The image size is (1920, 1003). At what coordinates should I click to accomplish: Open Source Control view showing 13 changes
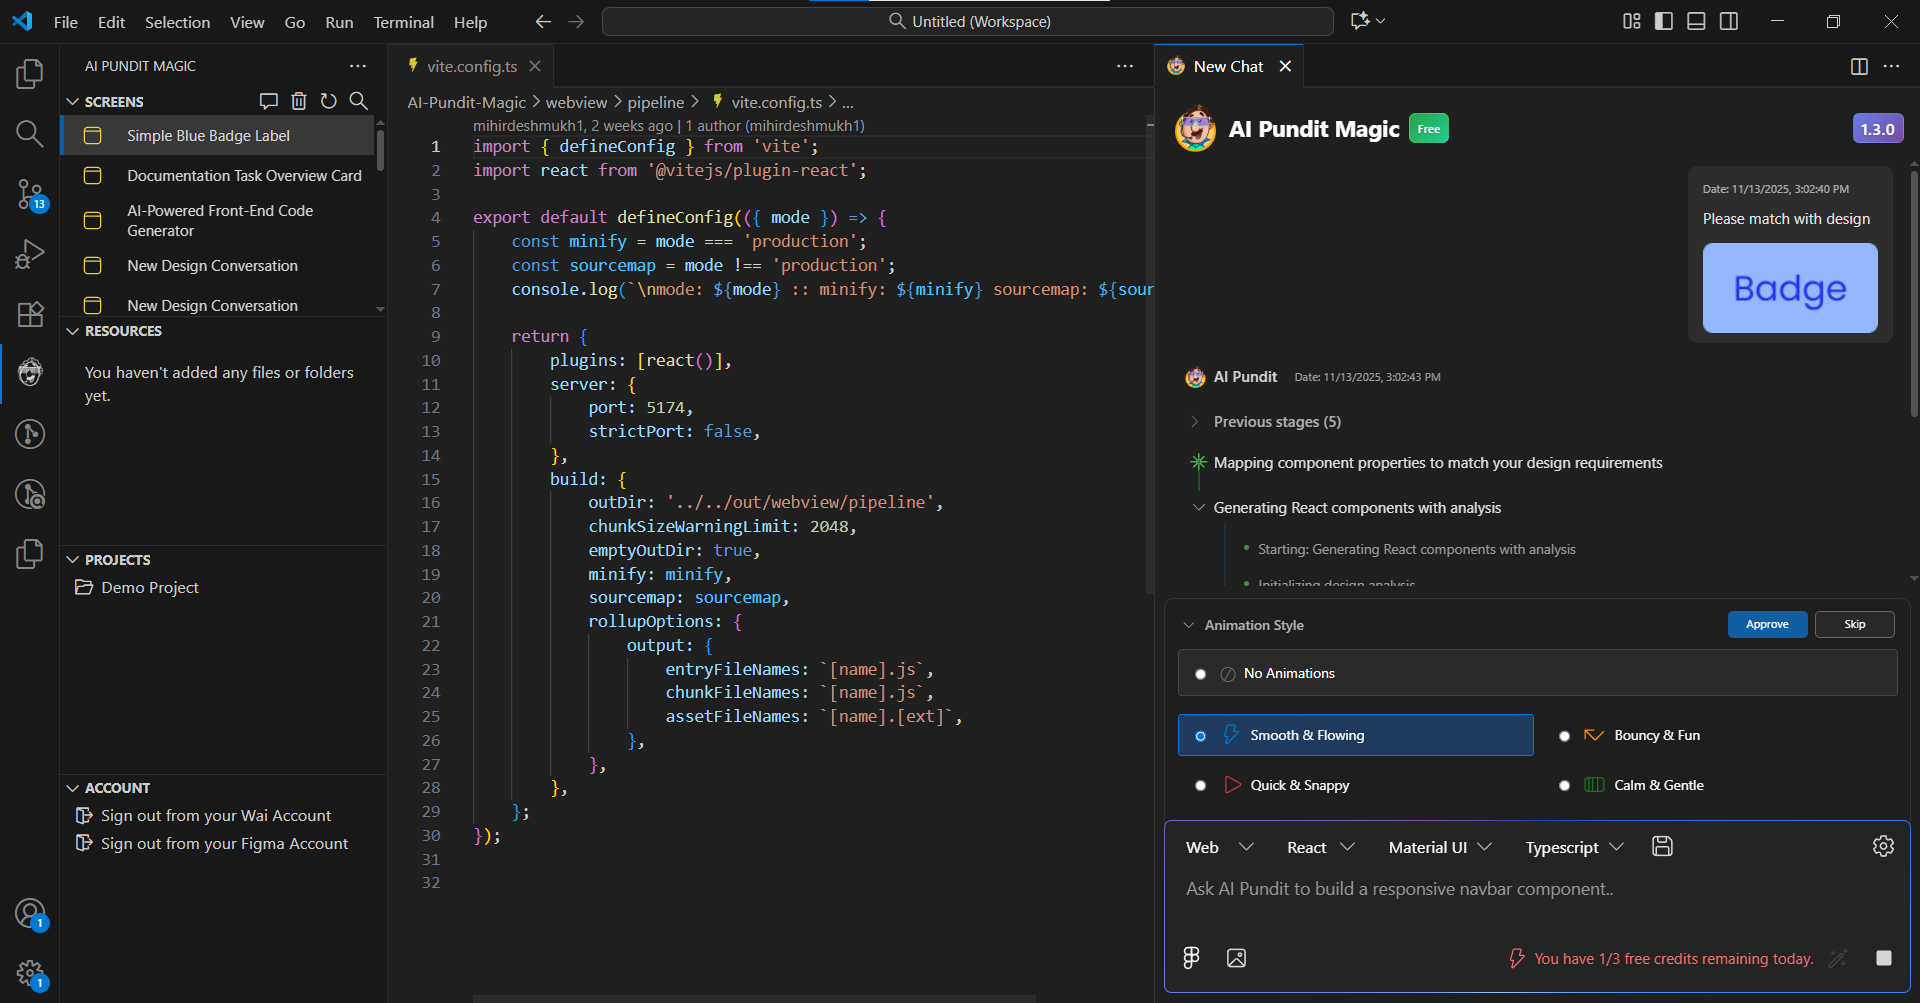tap(30, 195)
